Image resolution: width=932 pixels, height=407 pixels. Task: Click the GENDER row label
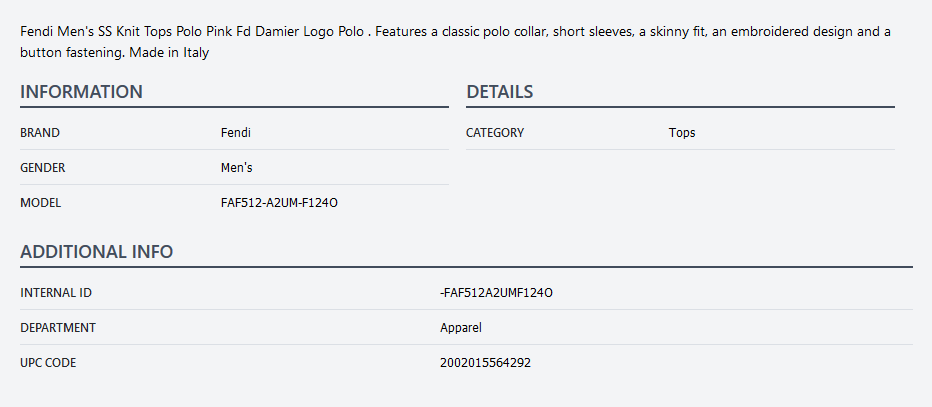43,167
